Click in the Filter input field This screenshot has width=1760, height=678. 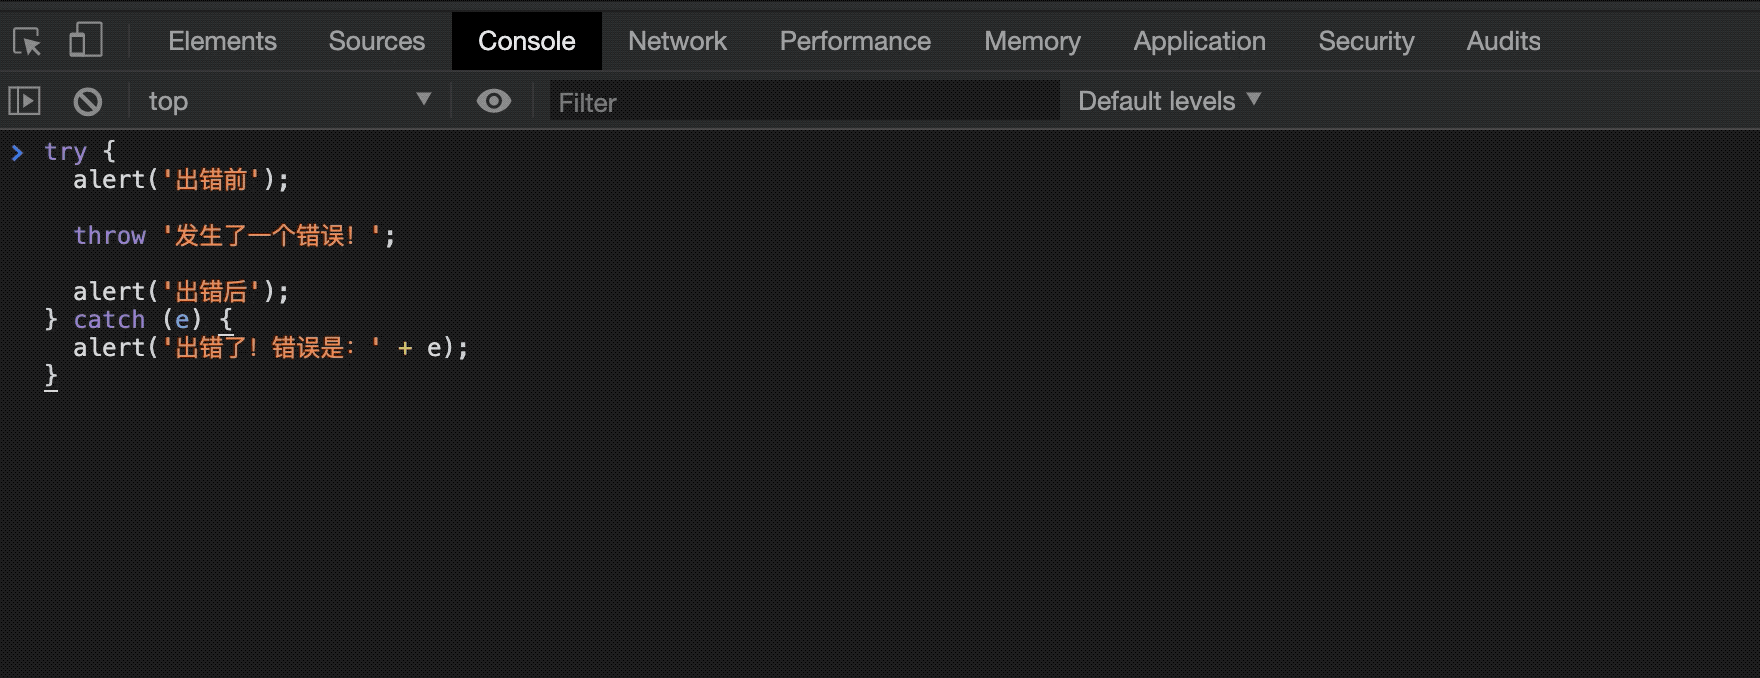(804, 101)
